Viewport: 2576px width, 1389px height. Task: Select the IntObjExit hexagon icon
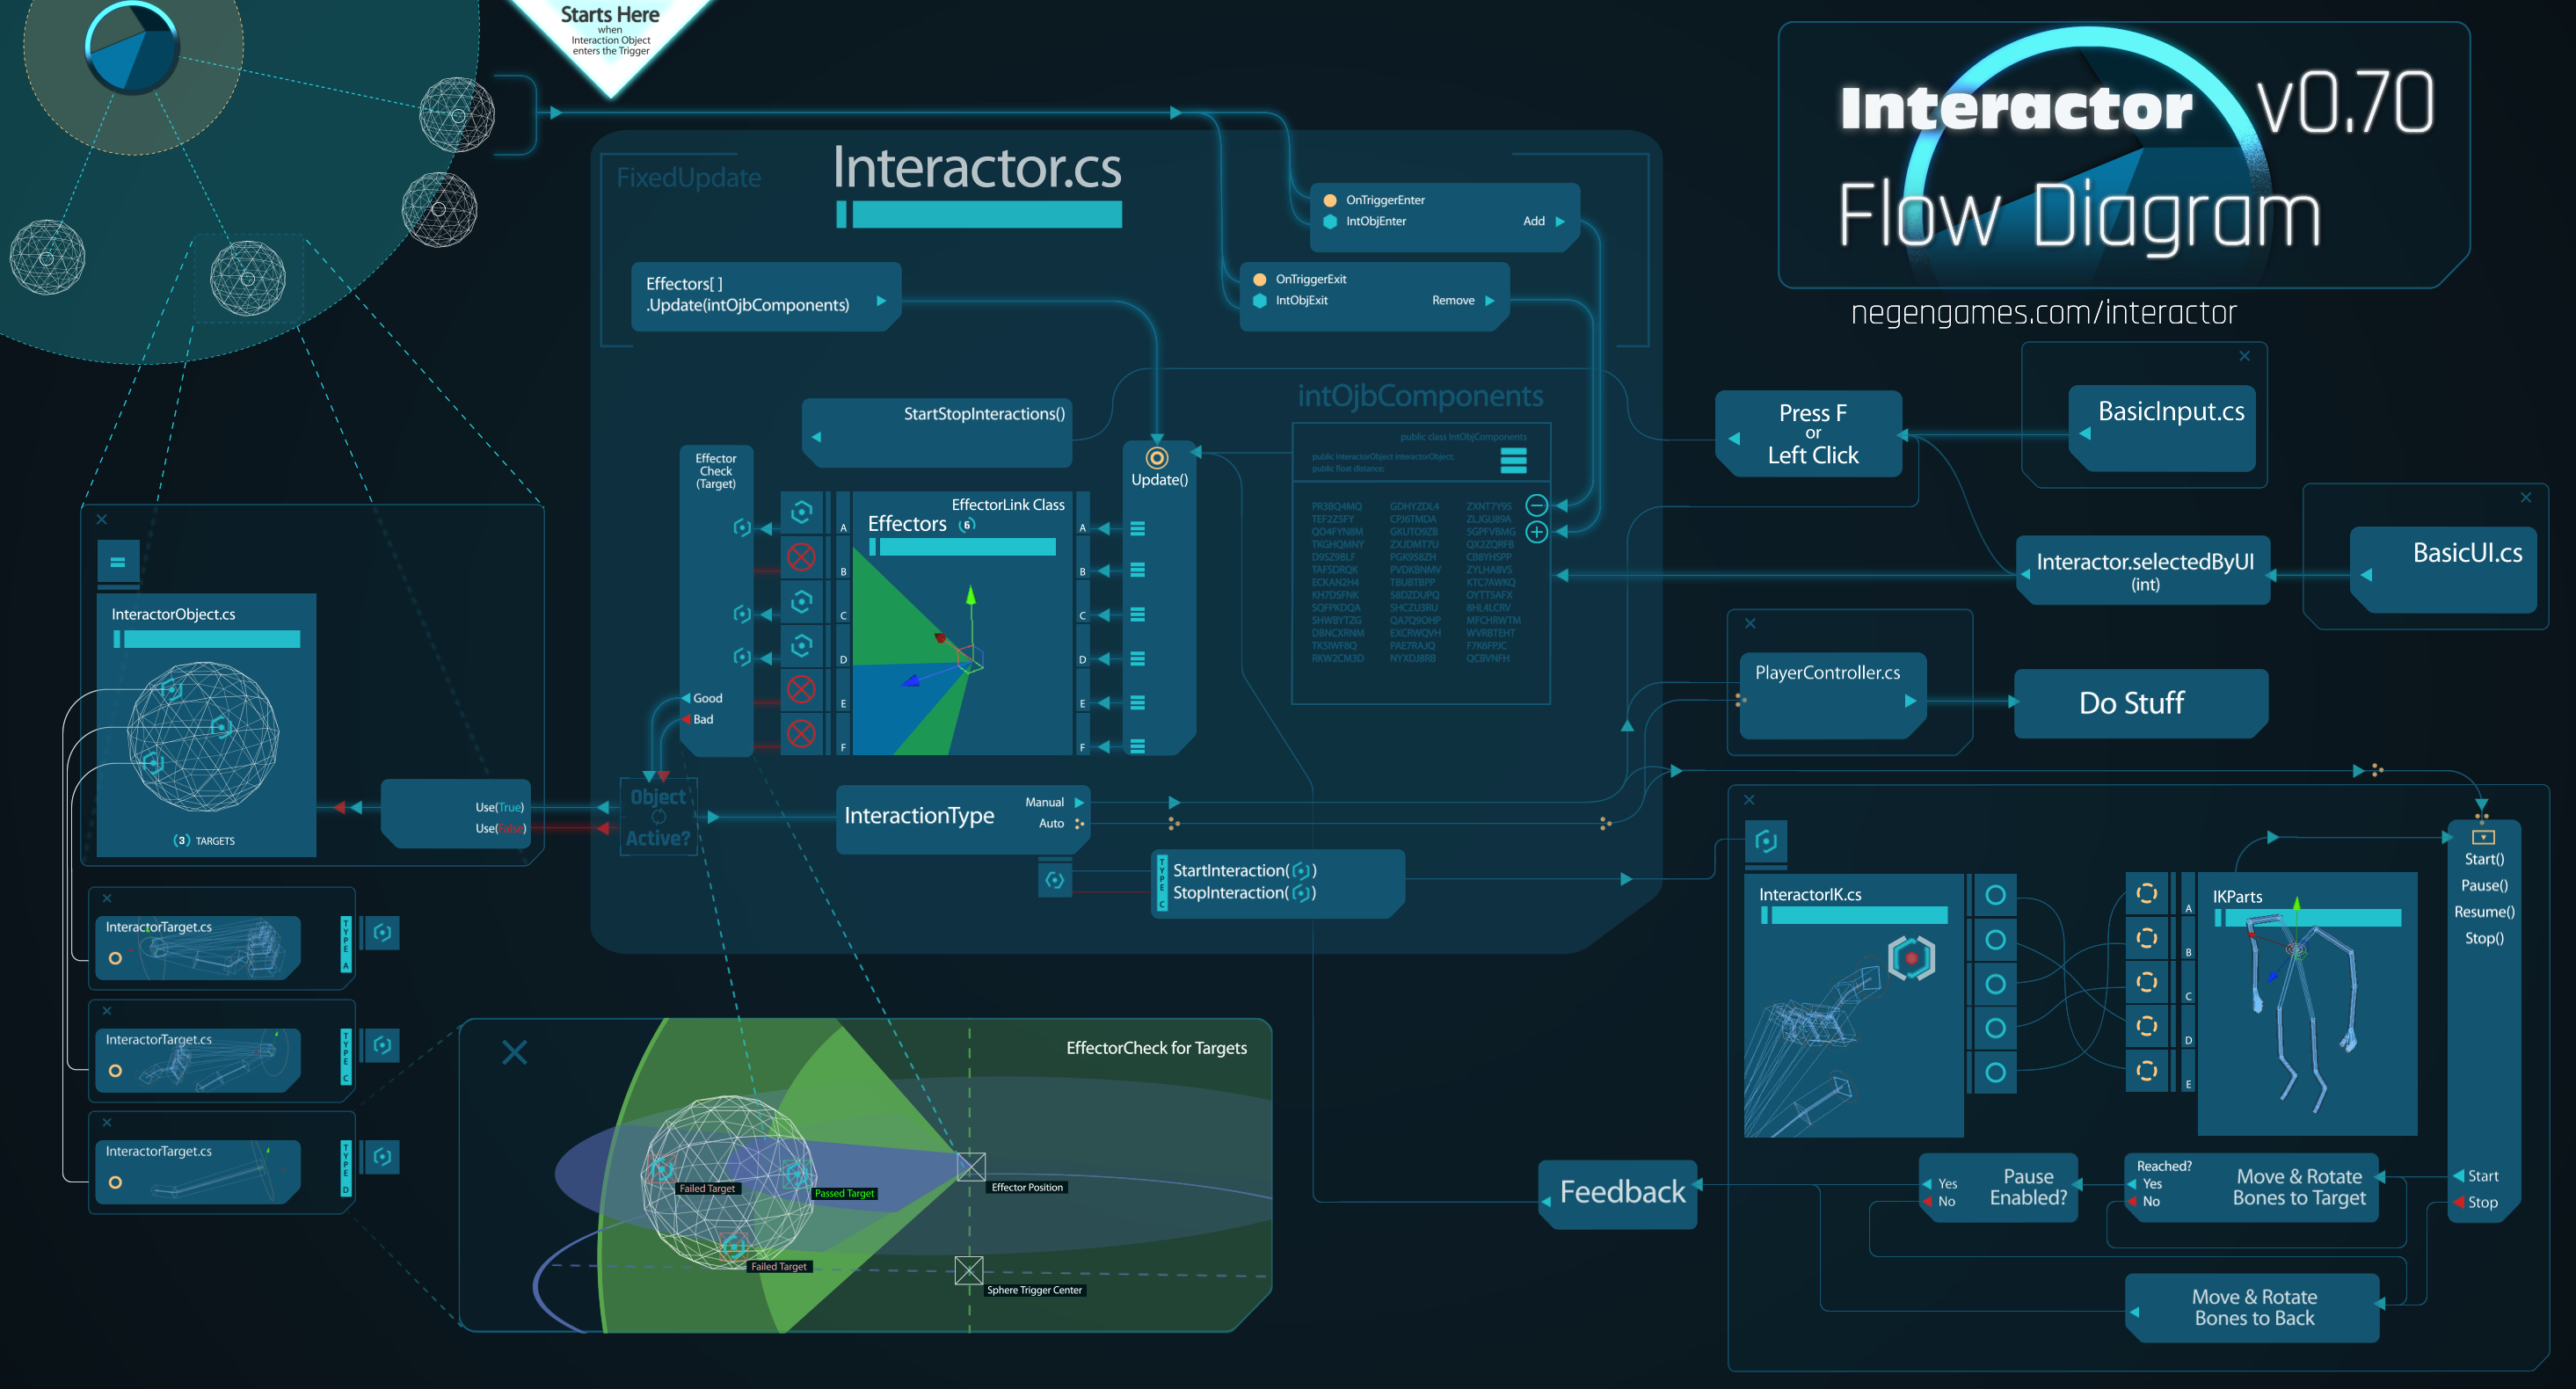1259,299
